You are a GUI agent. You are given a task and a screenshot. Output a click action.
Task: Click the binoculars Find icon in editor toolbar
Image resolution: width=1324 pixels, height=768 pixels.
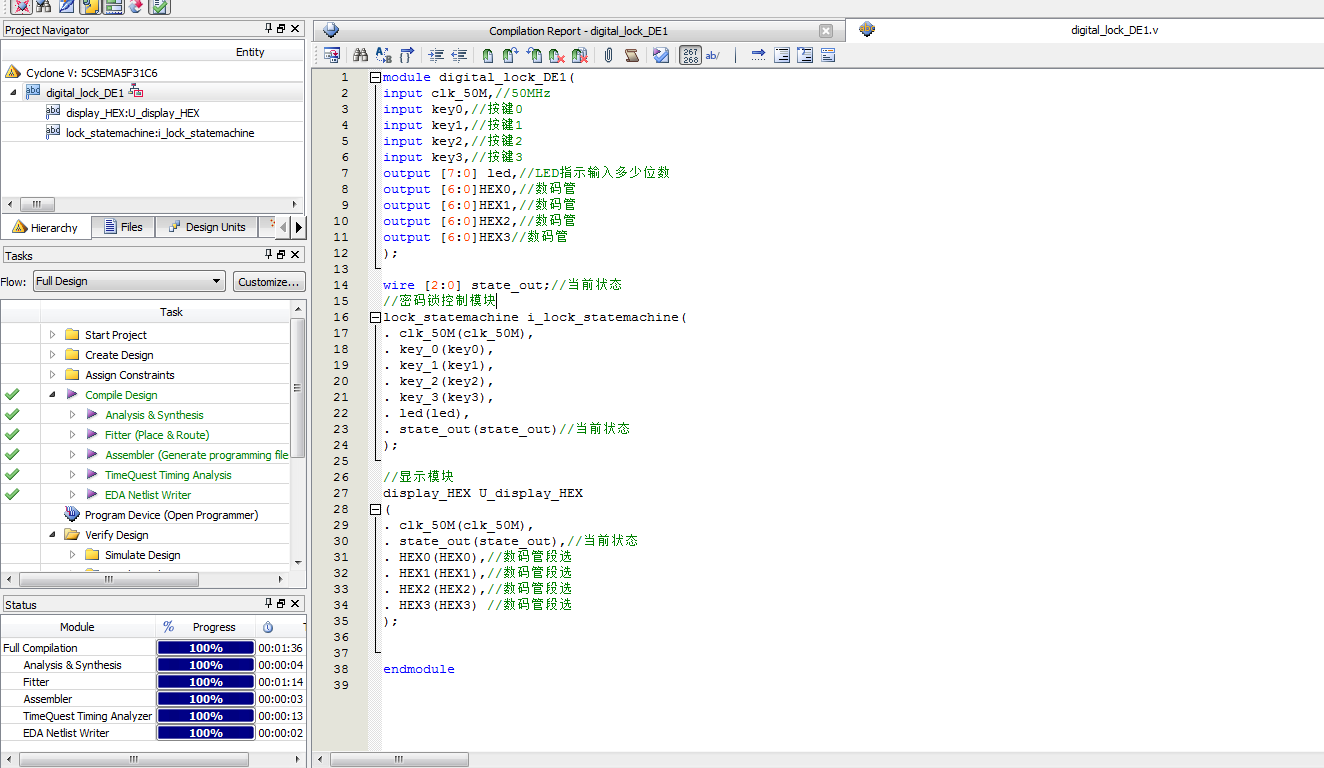pyautogui.click(x=361, y=56)
